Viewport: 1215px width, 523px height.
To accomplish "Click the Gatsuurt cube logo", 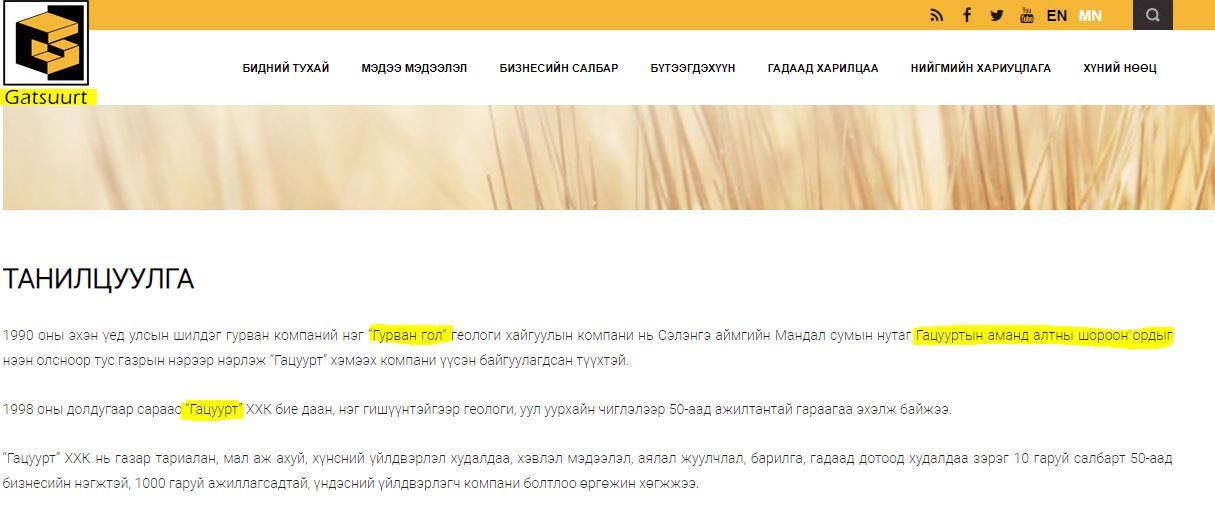I will click(45, 43).
